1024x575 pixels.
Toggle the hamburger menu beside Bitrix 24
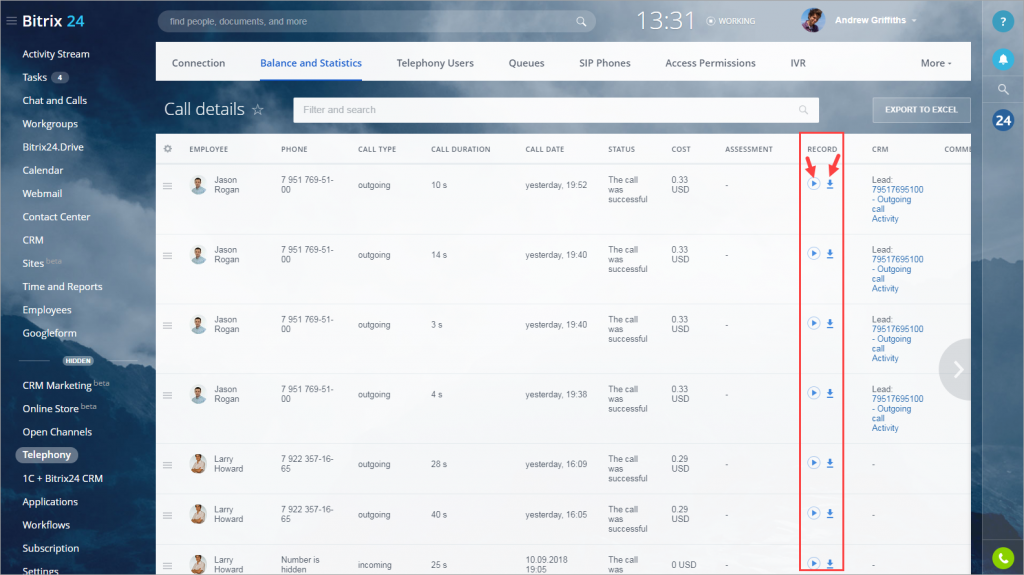[11, 21]
